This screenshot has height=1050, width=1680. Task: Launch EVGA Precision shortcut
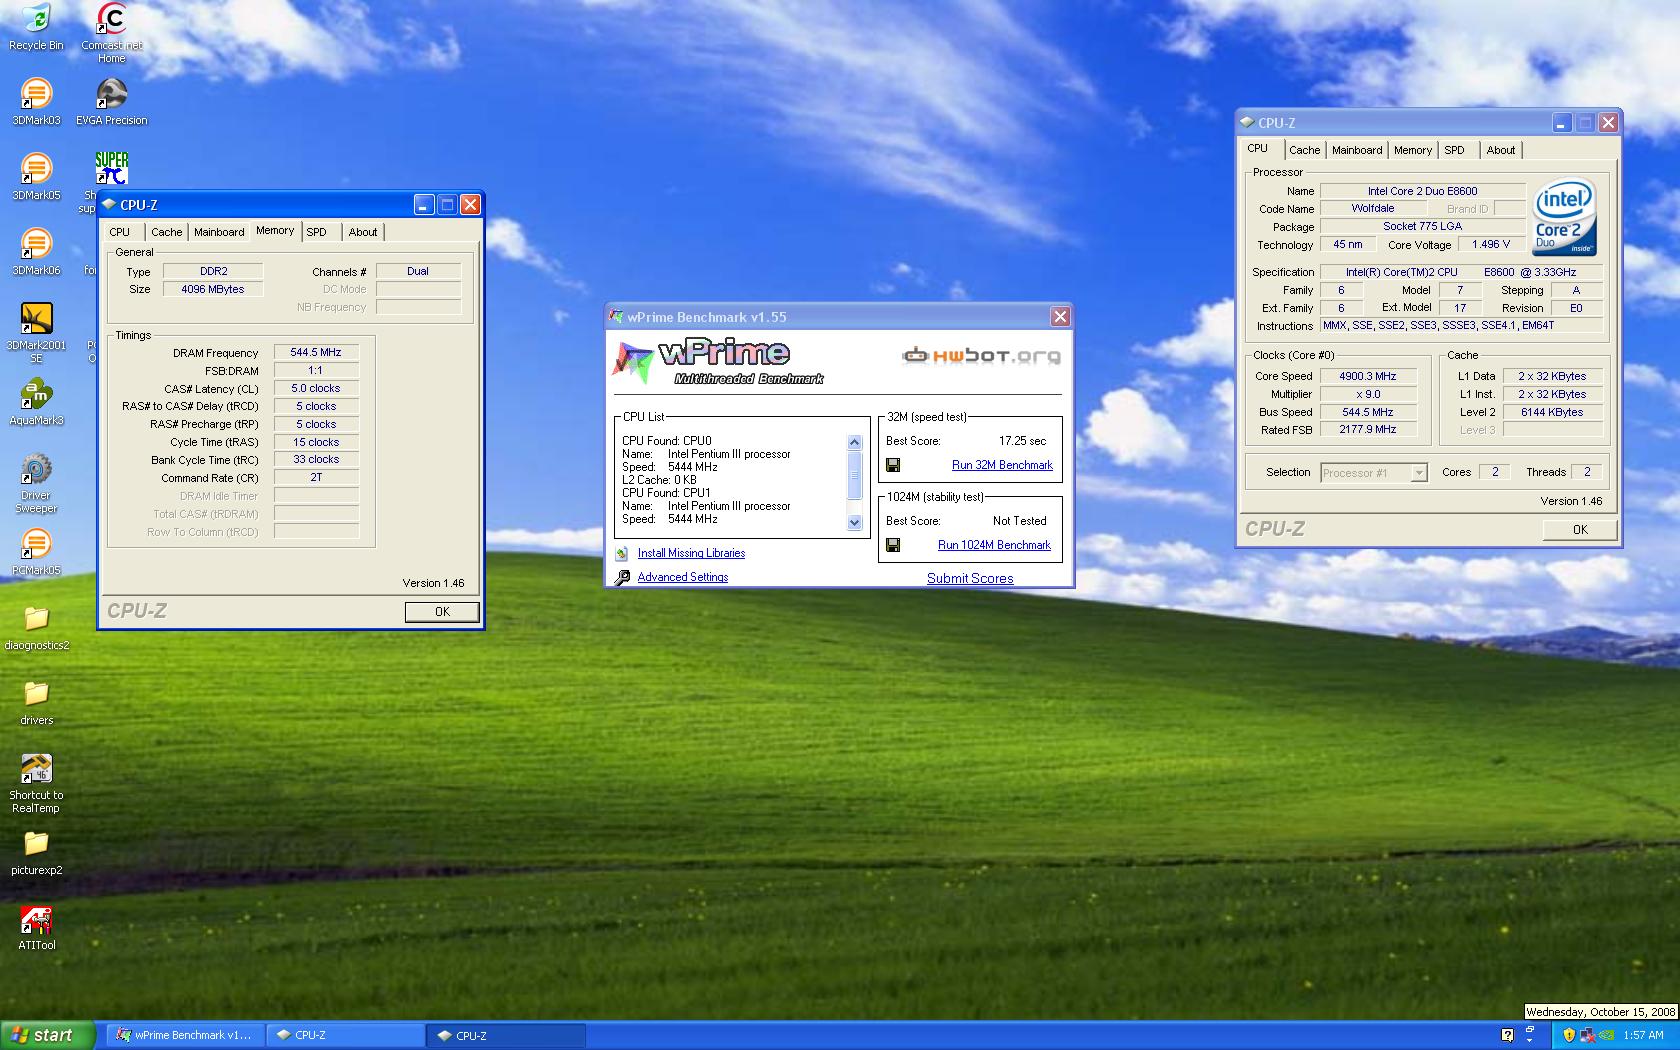point(111,102)
